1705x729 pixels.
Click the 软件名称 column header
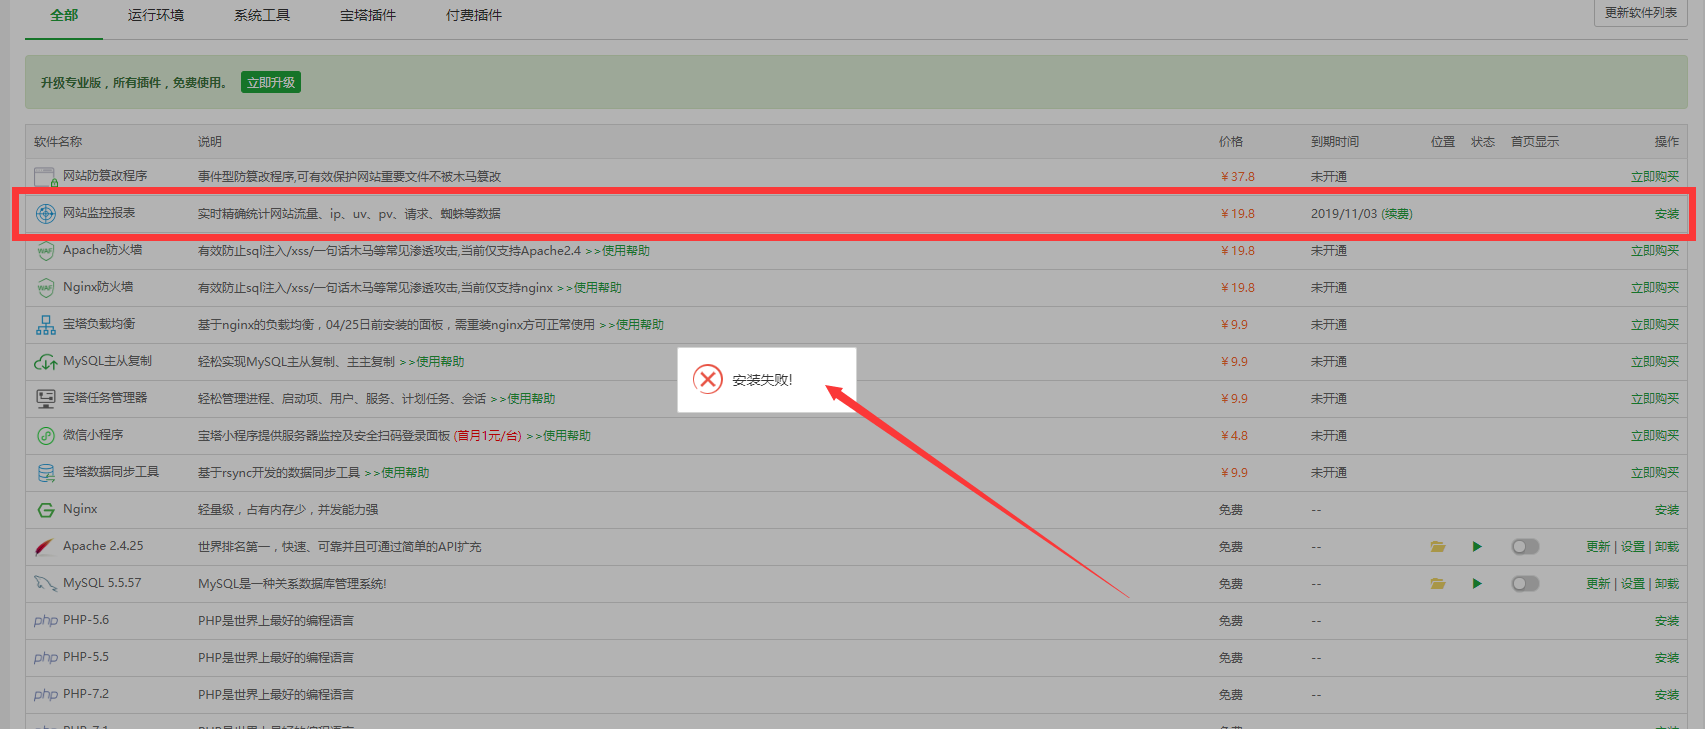point(58,142)
